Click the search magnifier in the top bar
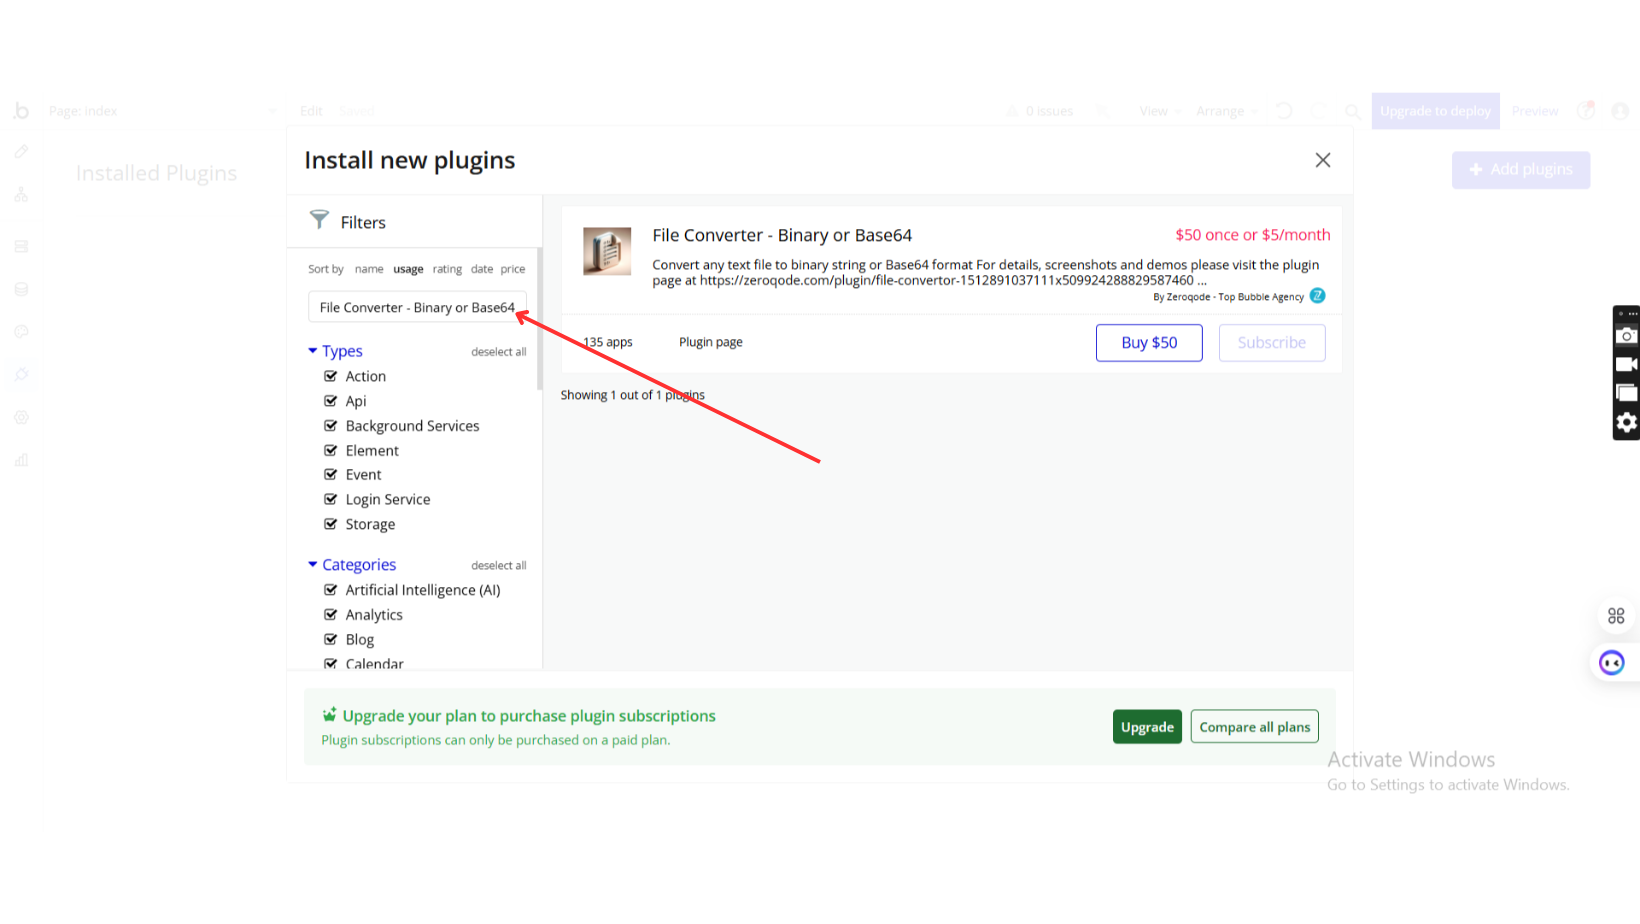Screen dimensions: 1640x924 (1352, 111)
